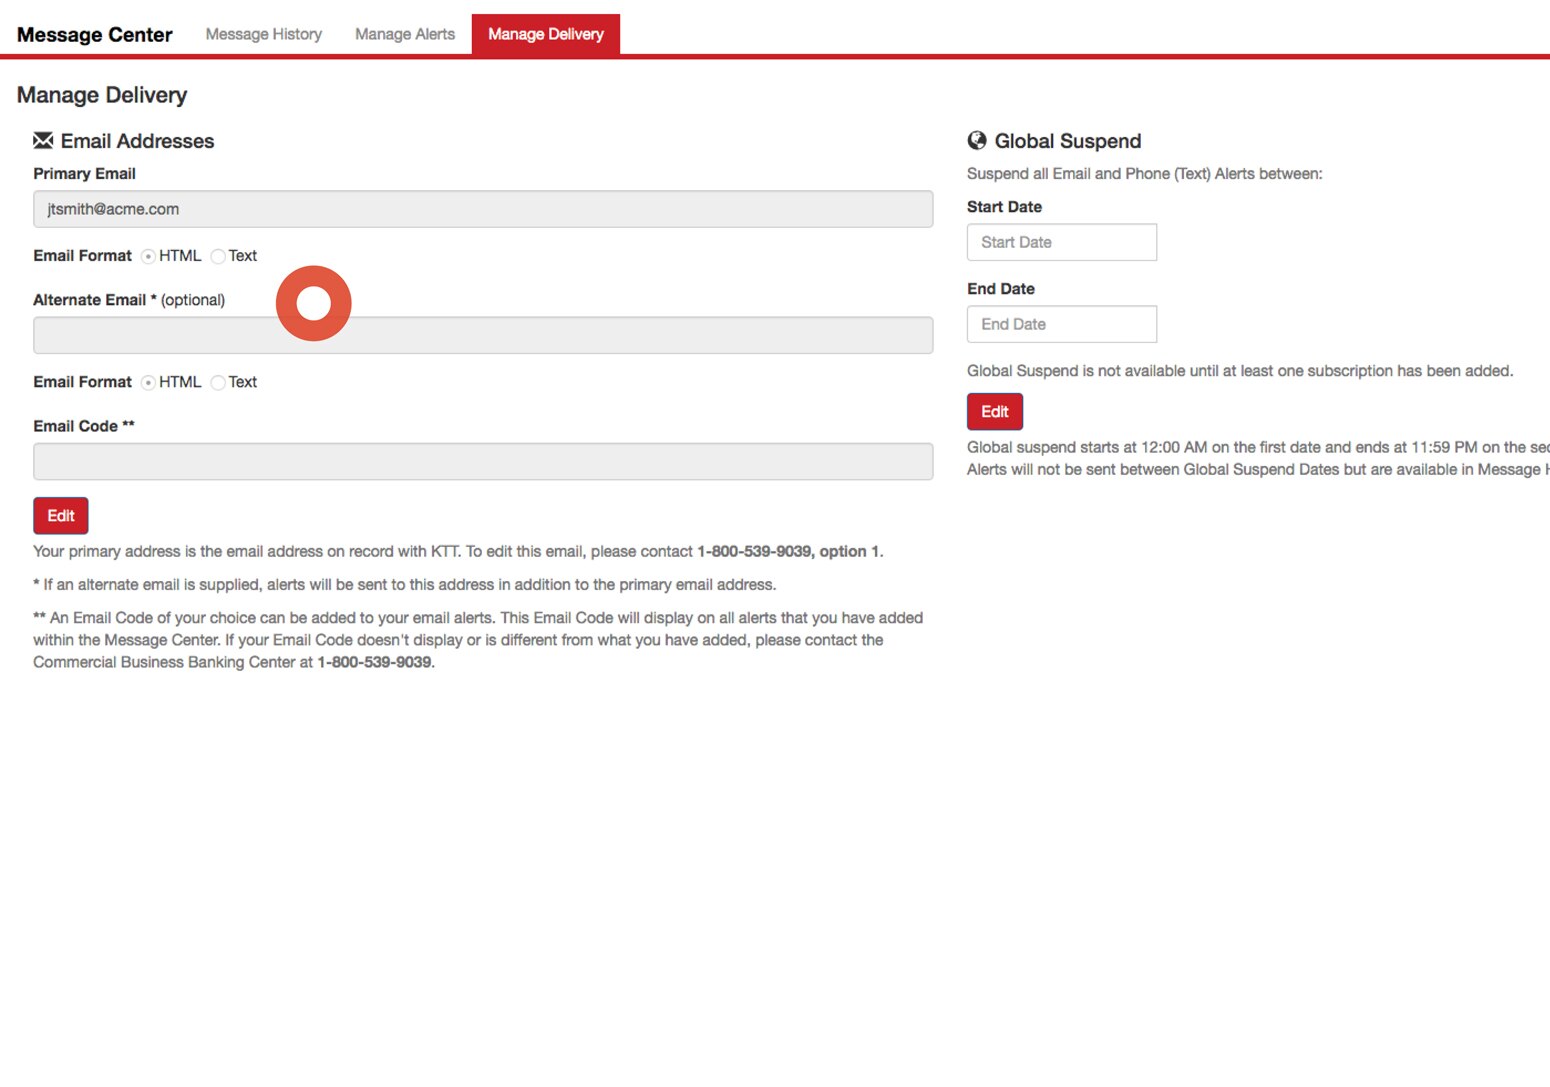Click the empty Alternate Email field
This screenshot has width=1550, height=1087.
pyautogui.click(x=483, y=335)
